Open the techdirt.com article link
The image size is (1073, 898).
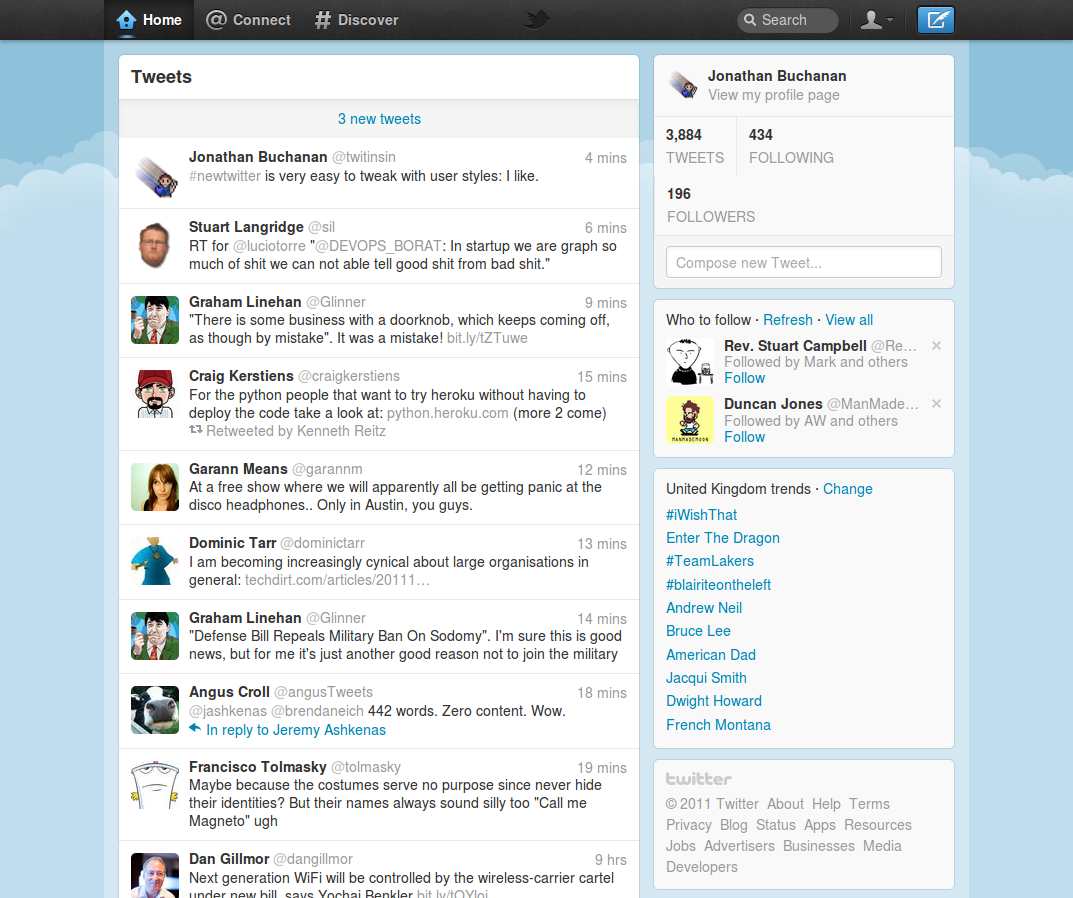tap(337, 580)
